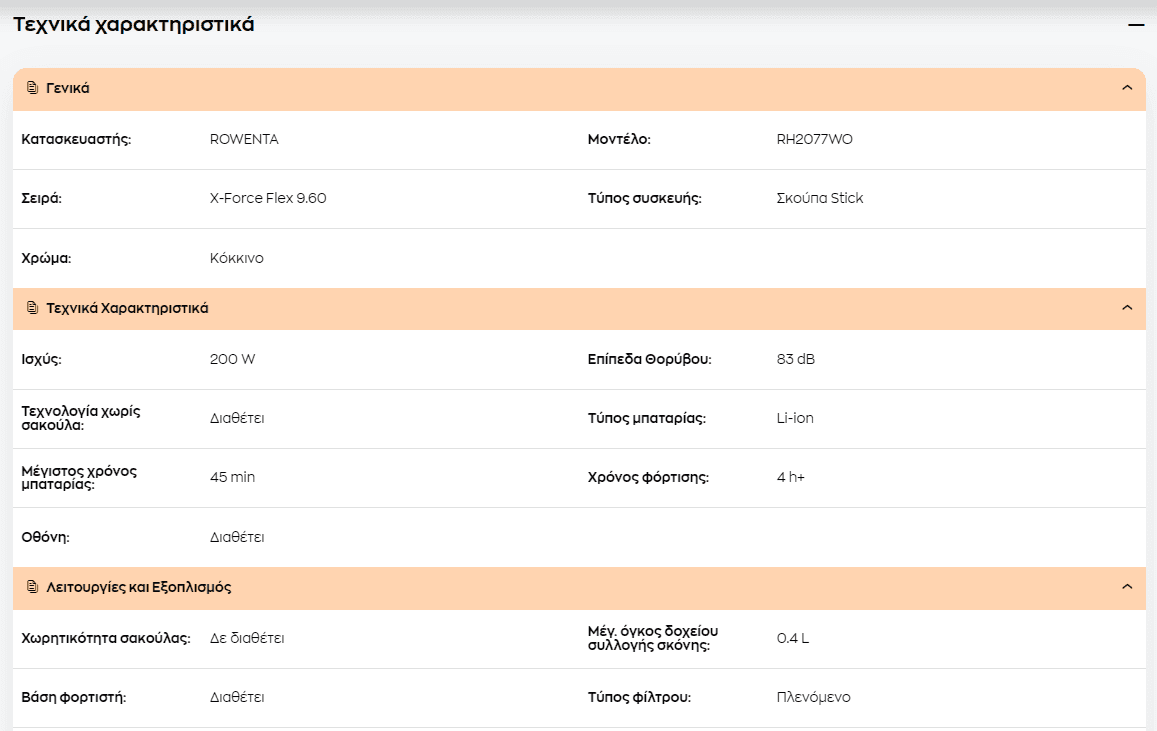The image size is (1157, 731).
Task: Click the Τεχνικά χαρακτηριστικά page heading
Action: coord(134,24)
